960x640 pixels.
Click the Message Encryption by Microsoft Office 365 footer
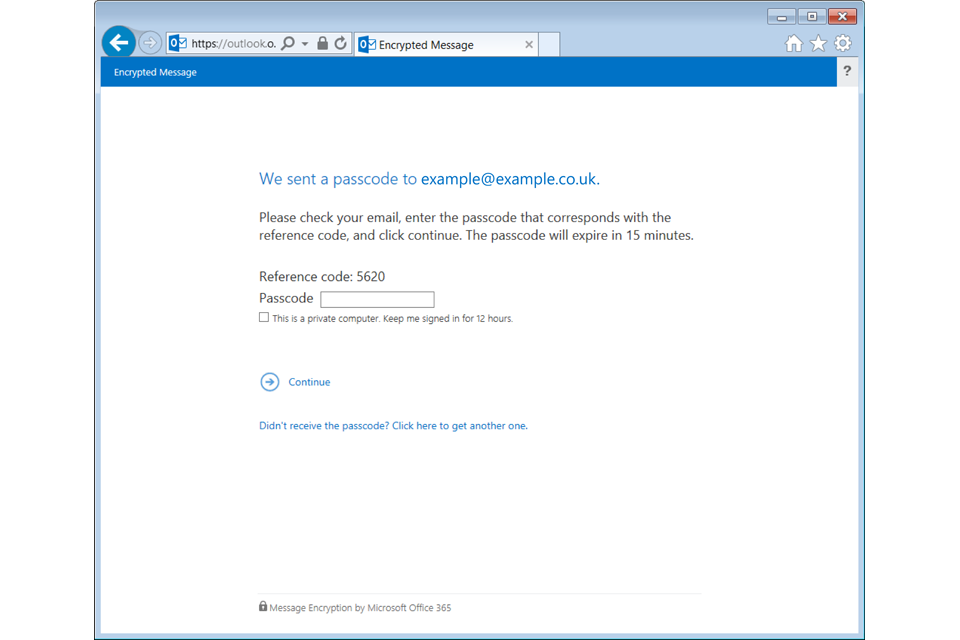(360, 608)
